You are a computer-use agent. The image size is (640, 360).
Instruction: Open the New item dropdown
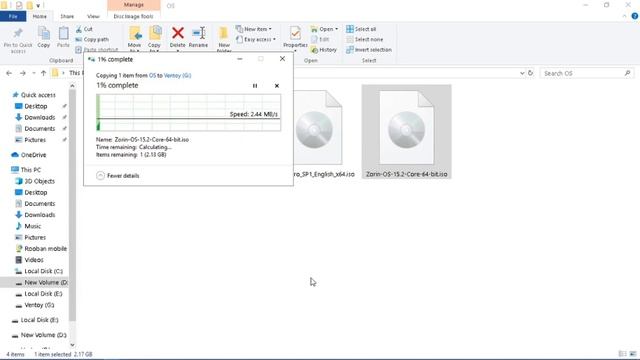tap(253, 29)
